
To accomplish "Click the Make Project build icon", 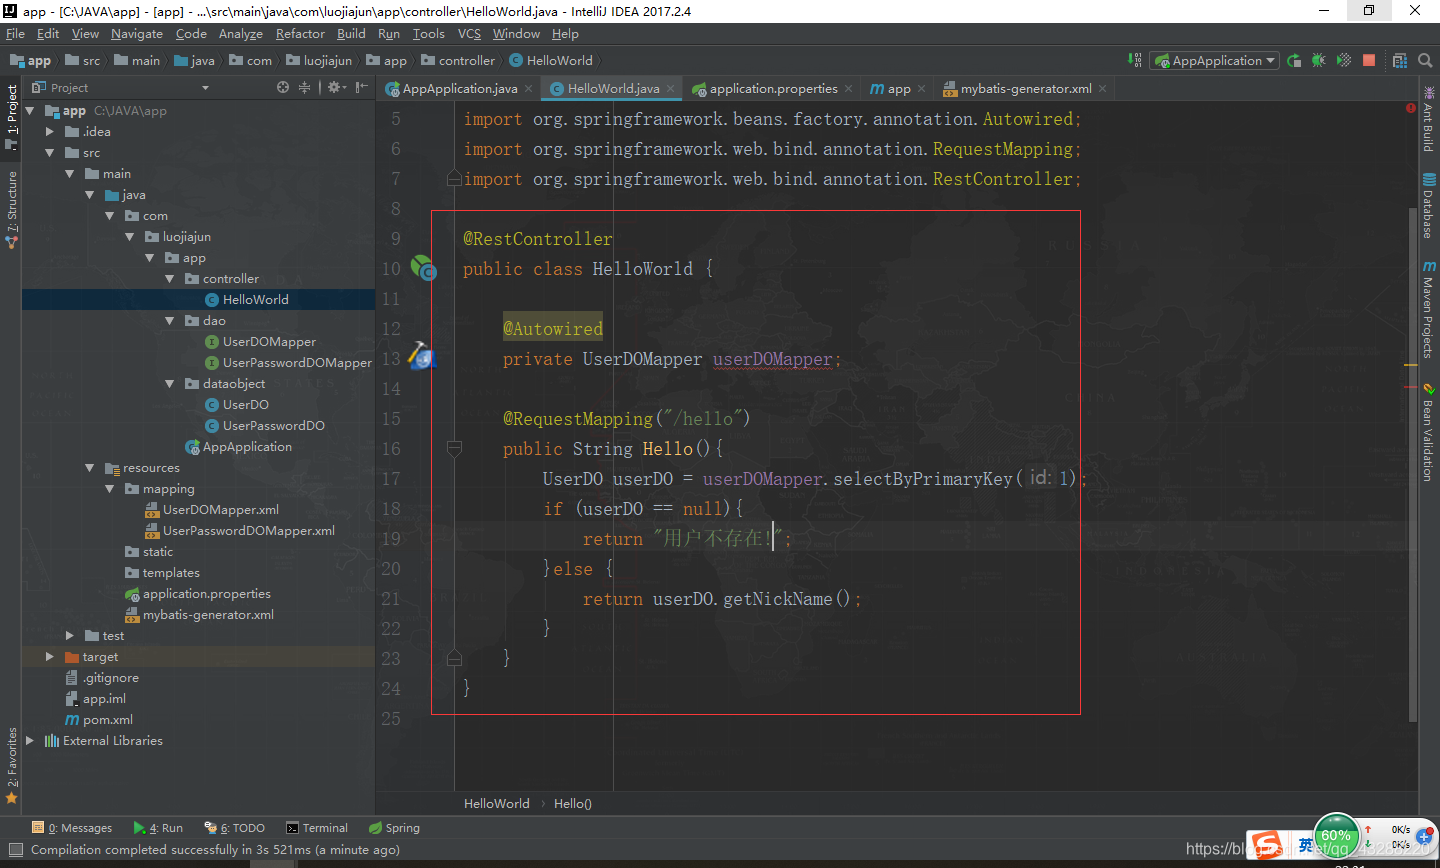I will click(1135, 60).
